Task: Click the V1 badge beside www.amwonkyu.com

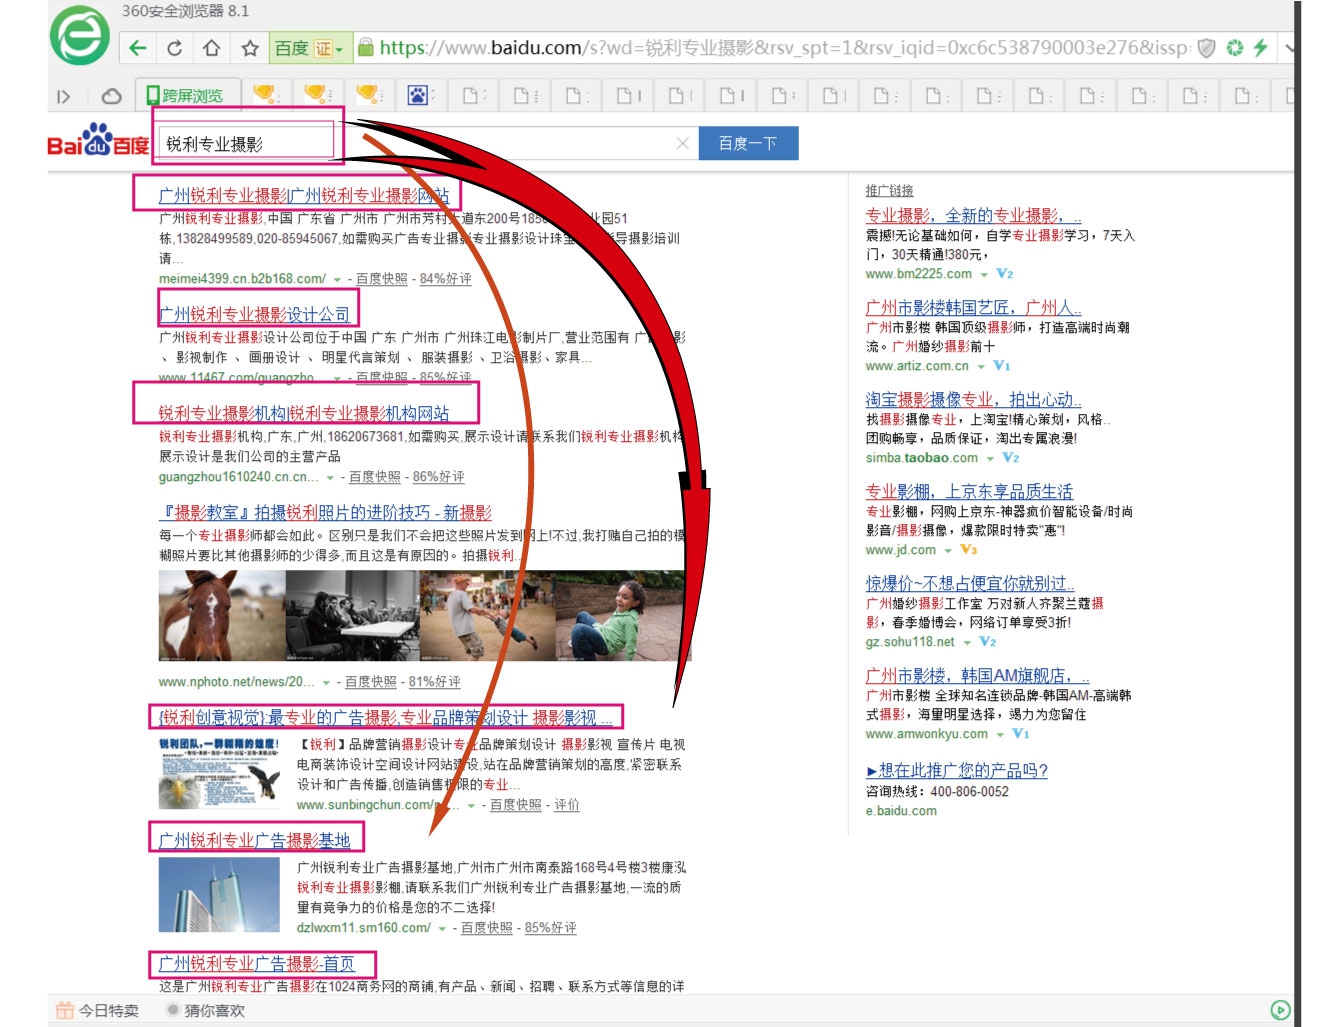Action: pyautogui.click(x=1021, y=734)
